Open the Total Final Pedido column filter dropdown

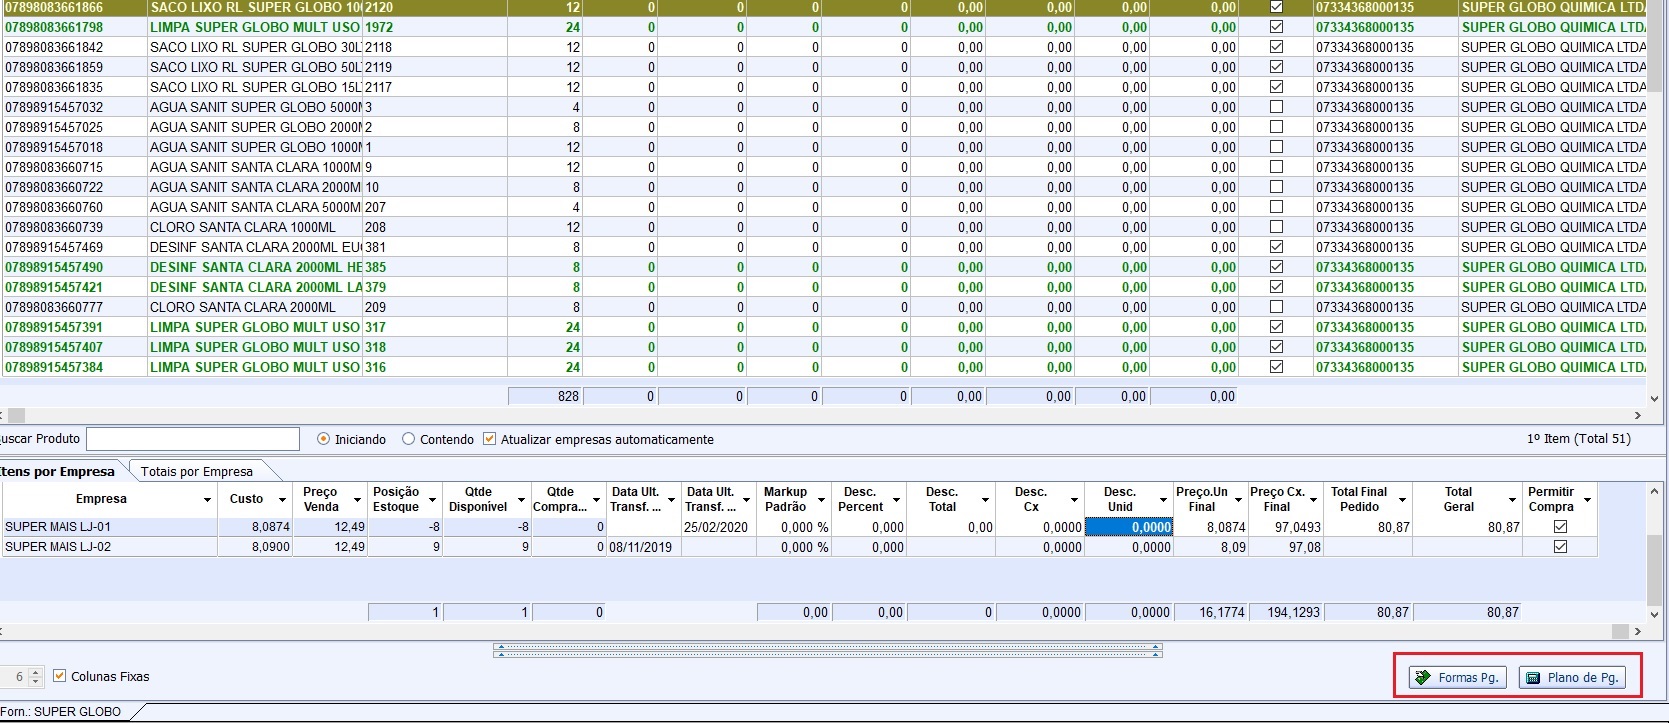pos(1402,499)
